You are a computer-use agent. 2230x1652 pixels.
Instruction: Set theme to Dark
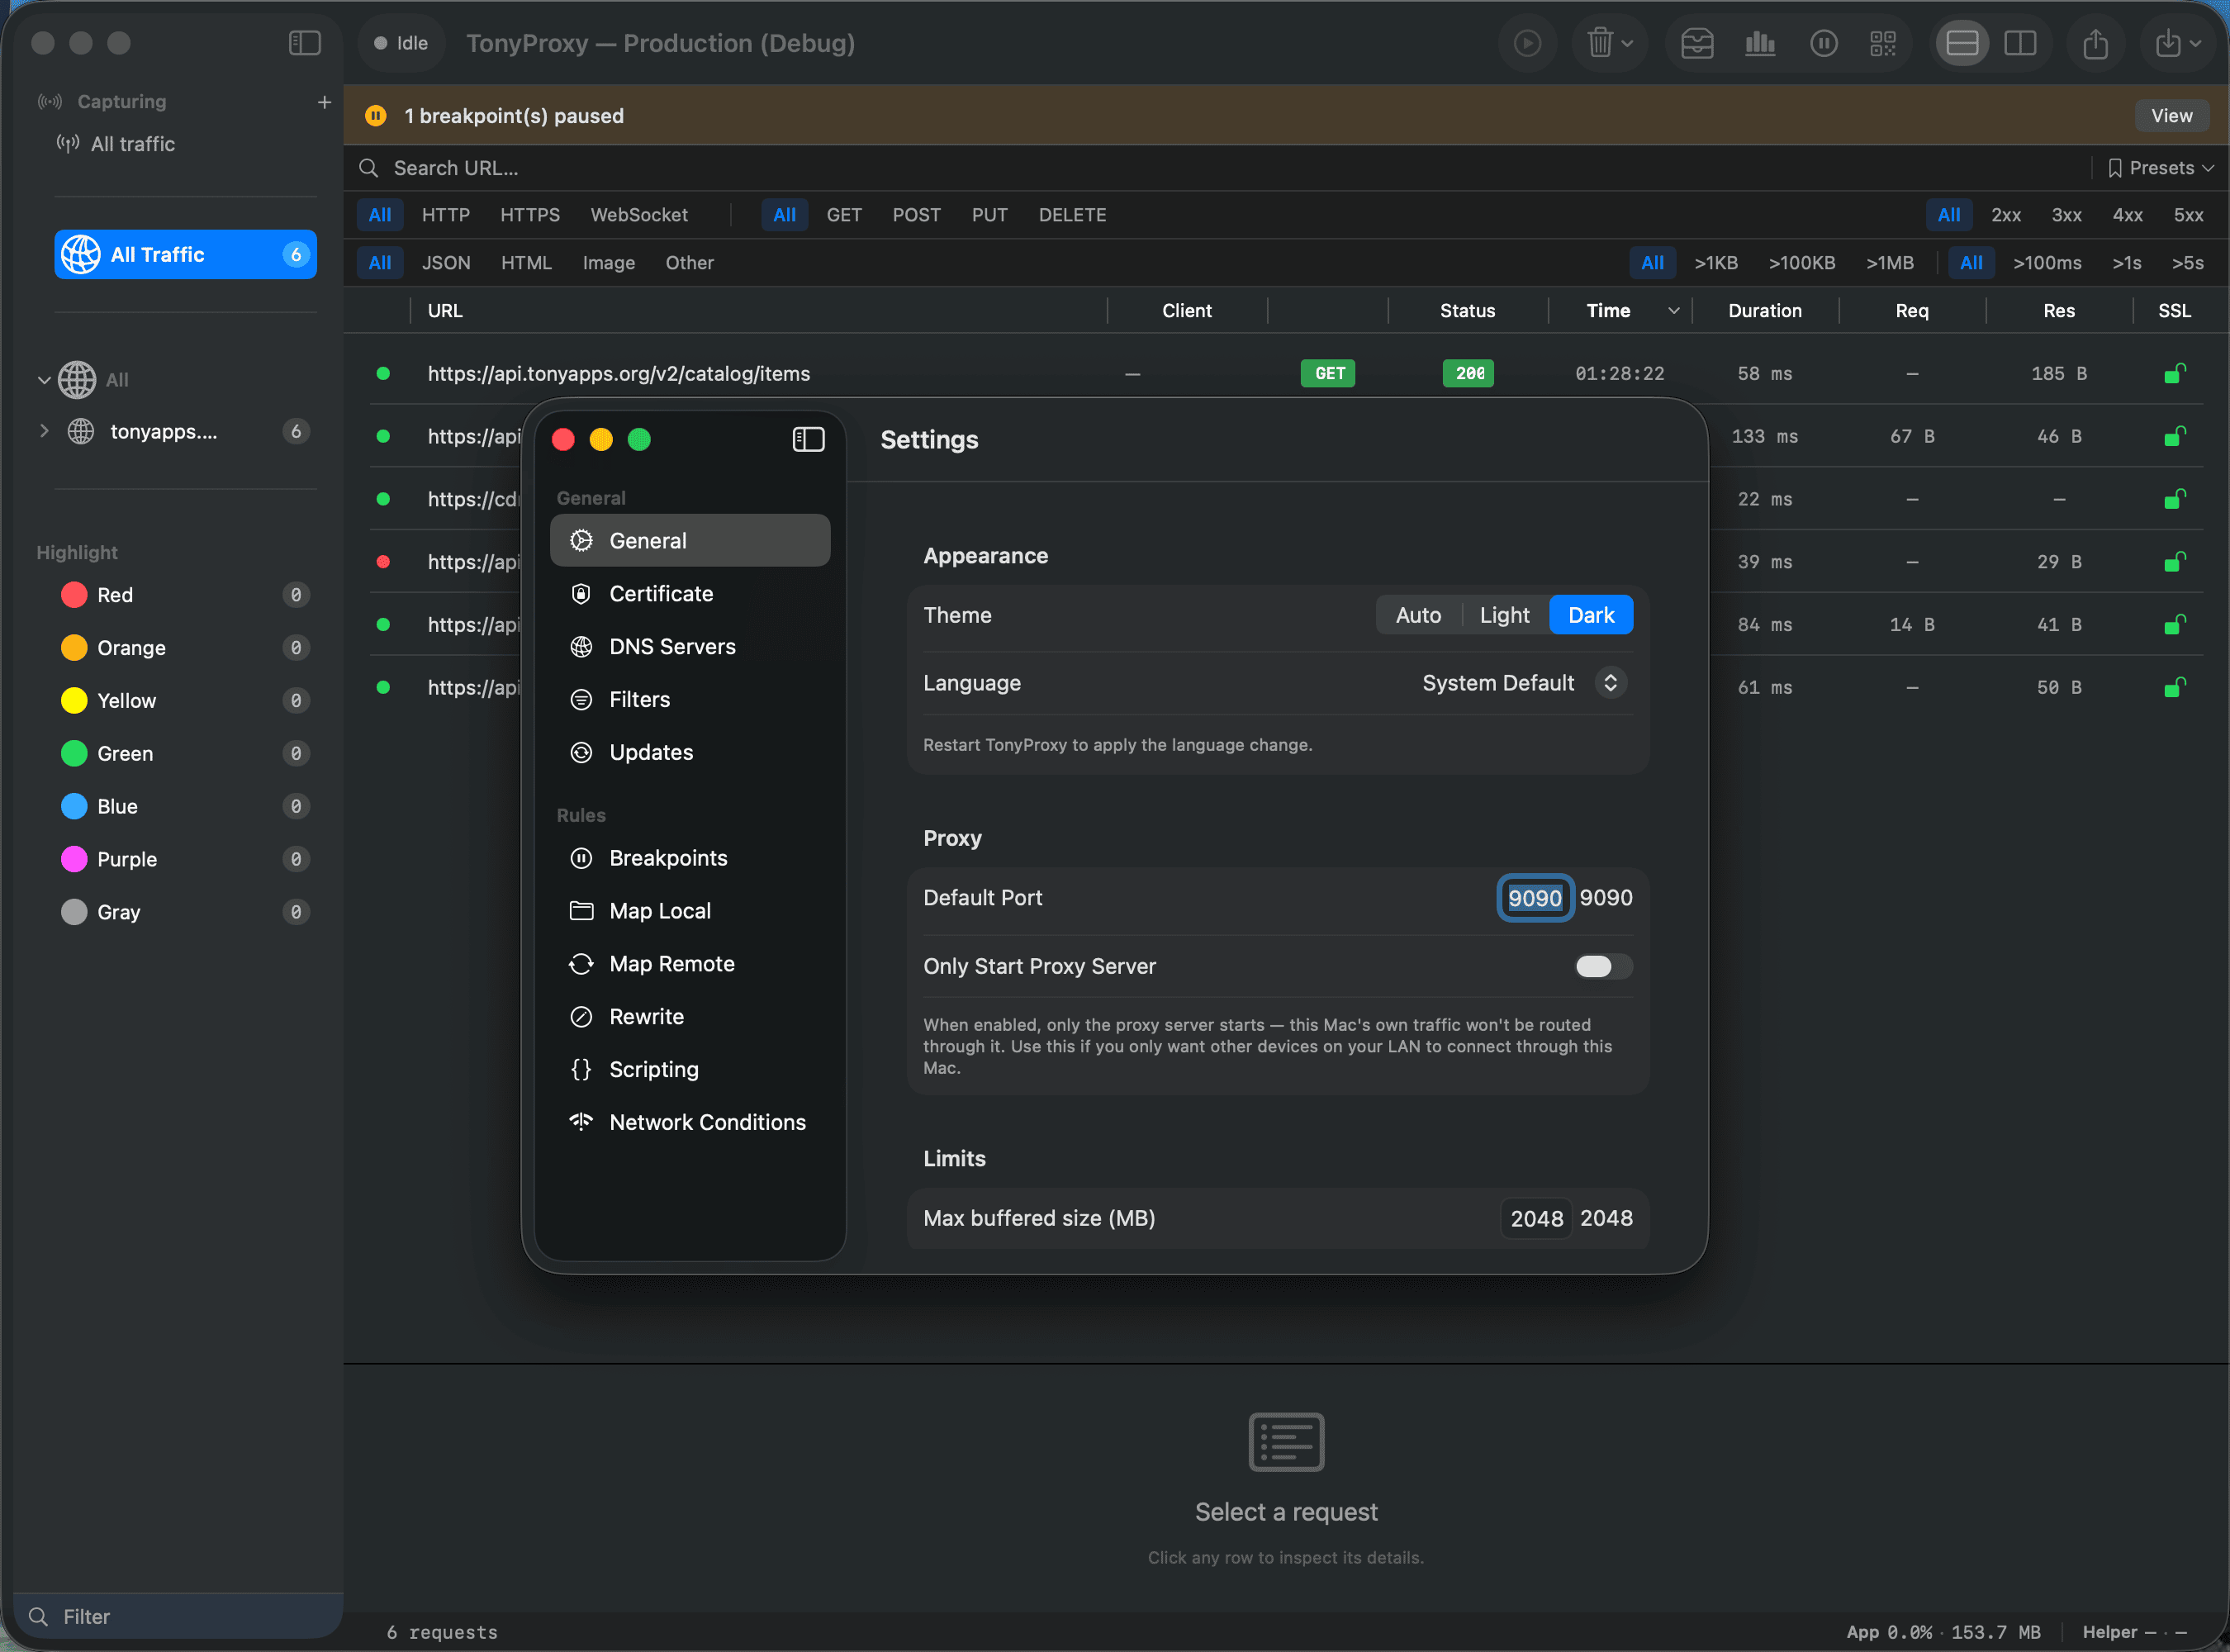point(1591,615)
